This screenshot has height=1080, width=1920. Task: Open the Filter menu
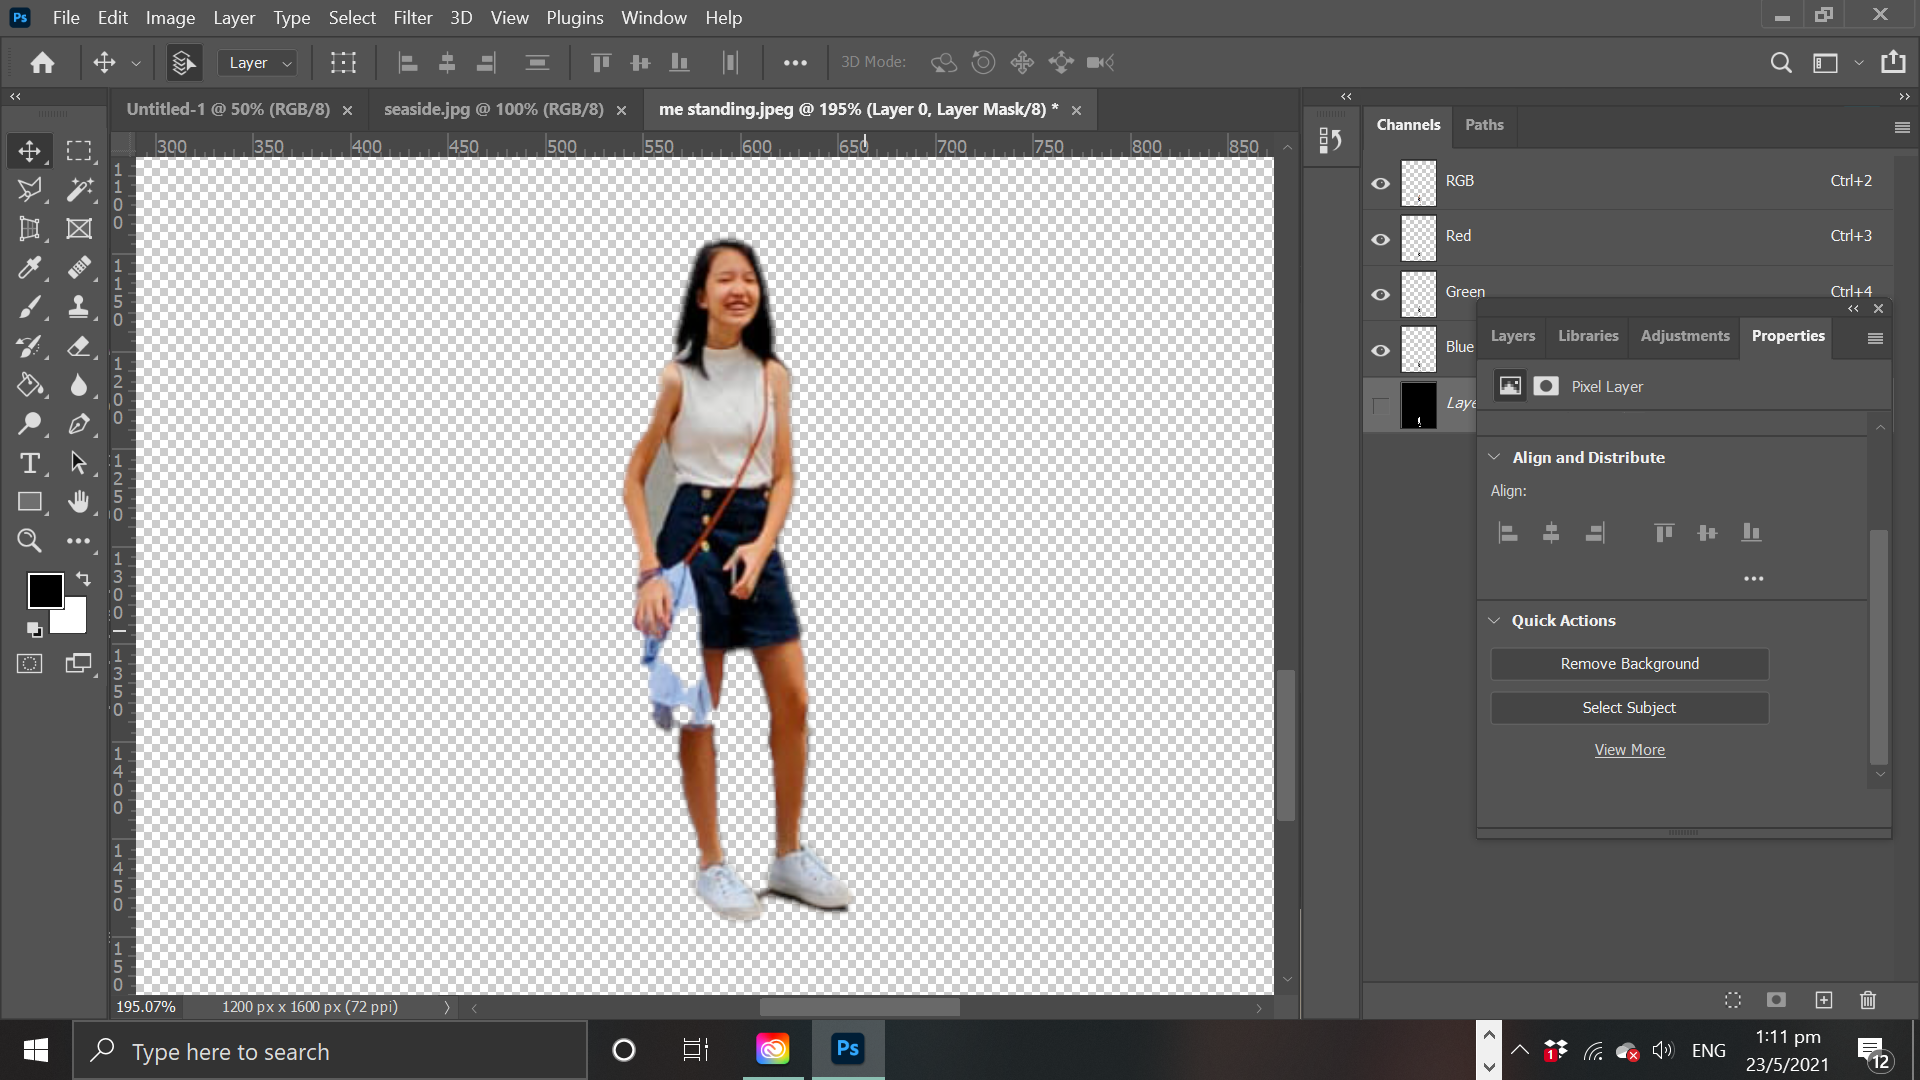pyautogui.click(x=412, y=18)
